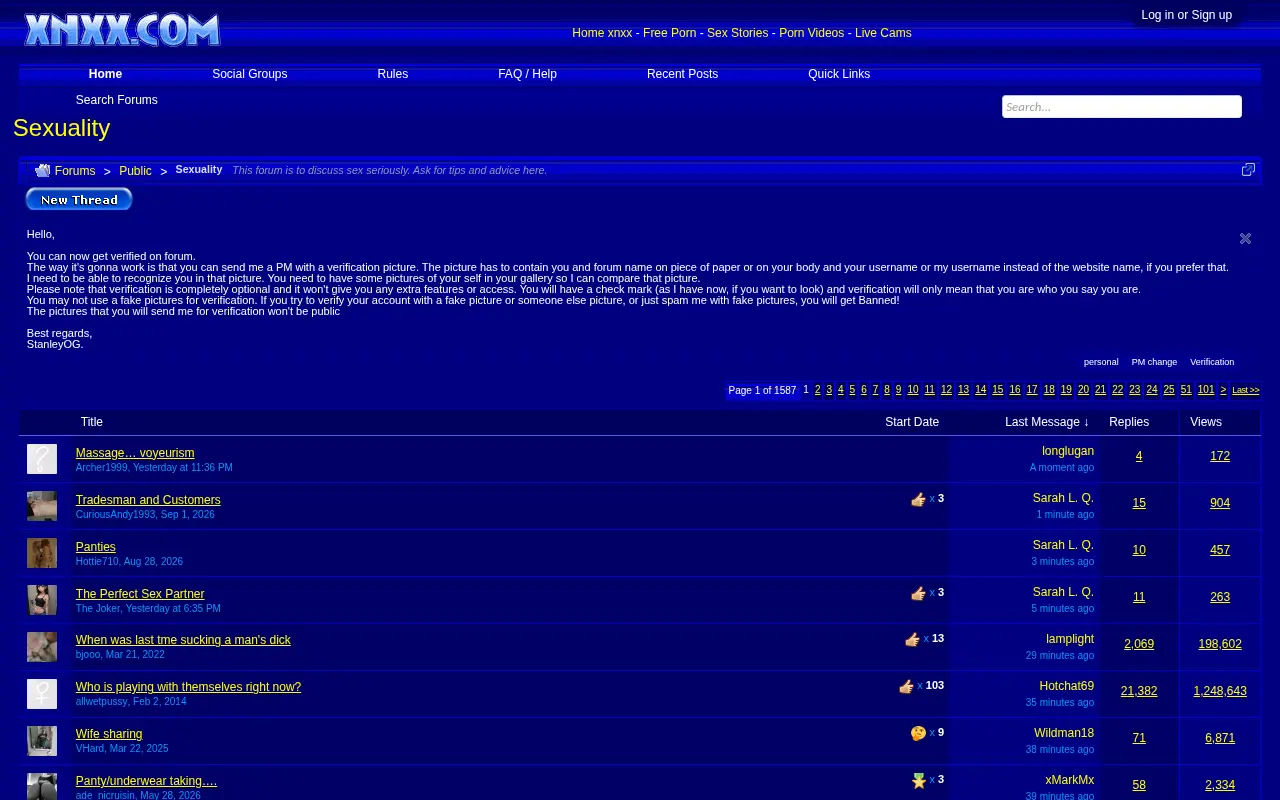Click the forum home icon beside Forums
This screenshot has height=800, width=1280.
[42, 171]
